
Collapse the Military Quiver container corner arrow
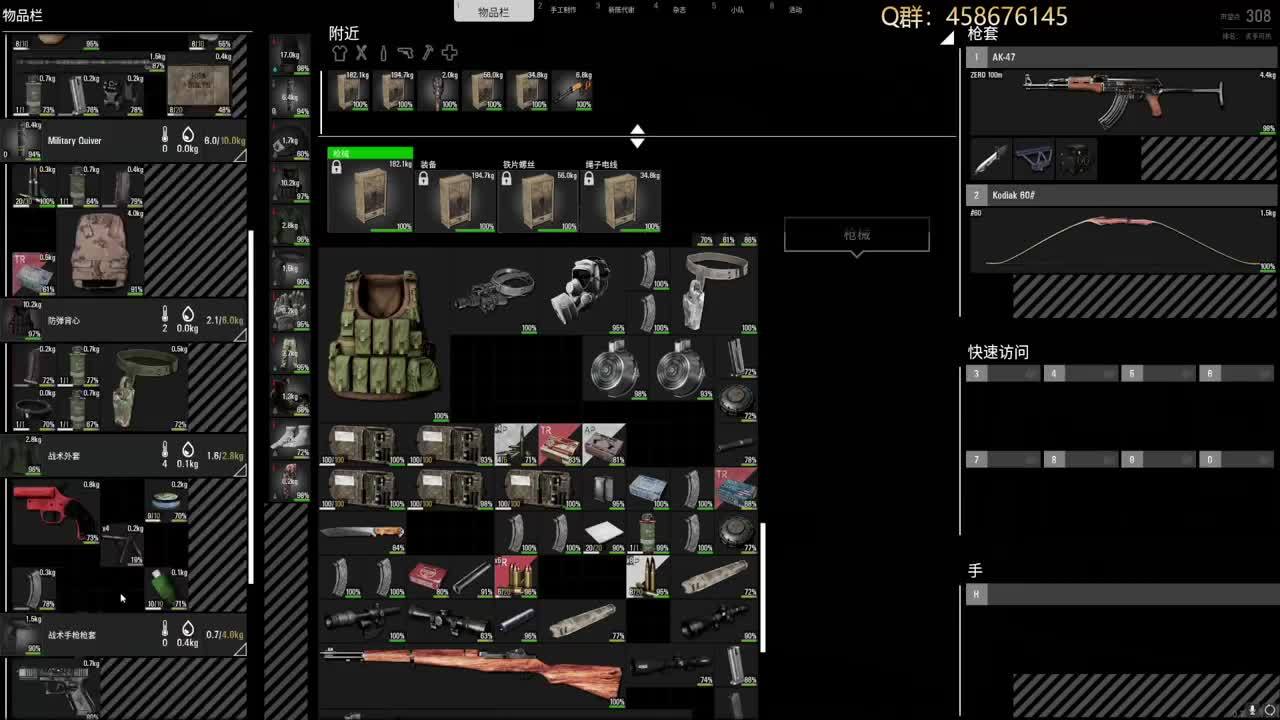click(x=240, y=156)
